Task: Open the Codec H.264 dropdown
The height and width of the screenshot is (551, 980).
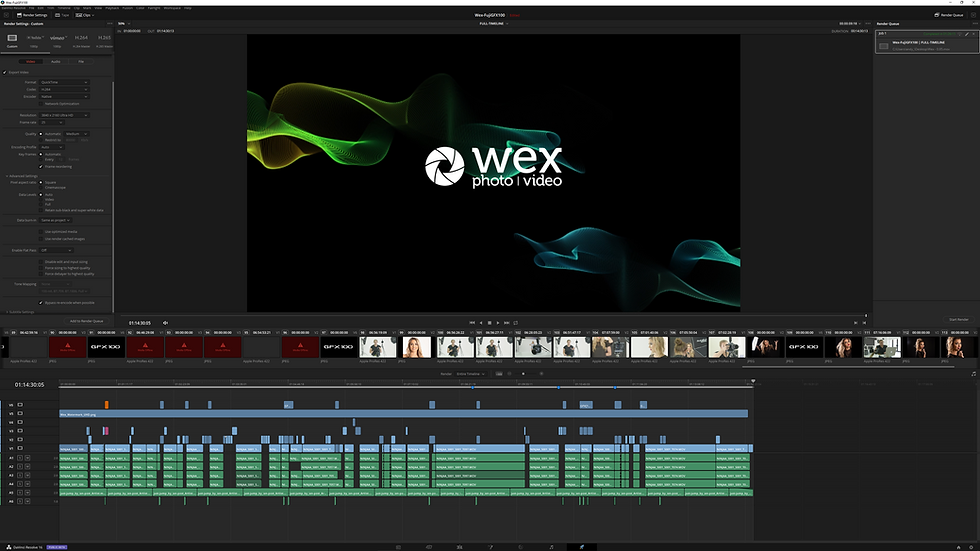Action: tap(64, 89)
